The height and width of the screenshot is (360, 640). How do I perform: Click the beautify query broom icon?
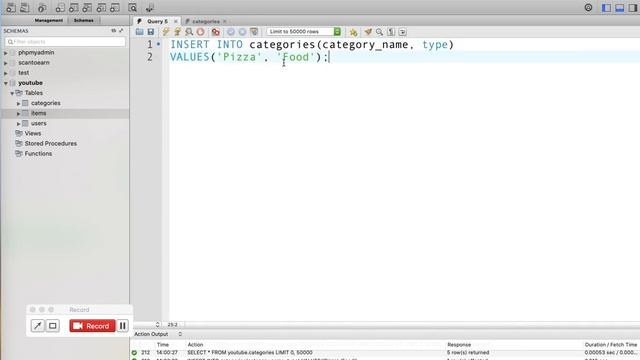click(368, 31)
